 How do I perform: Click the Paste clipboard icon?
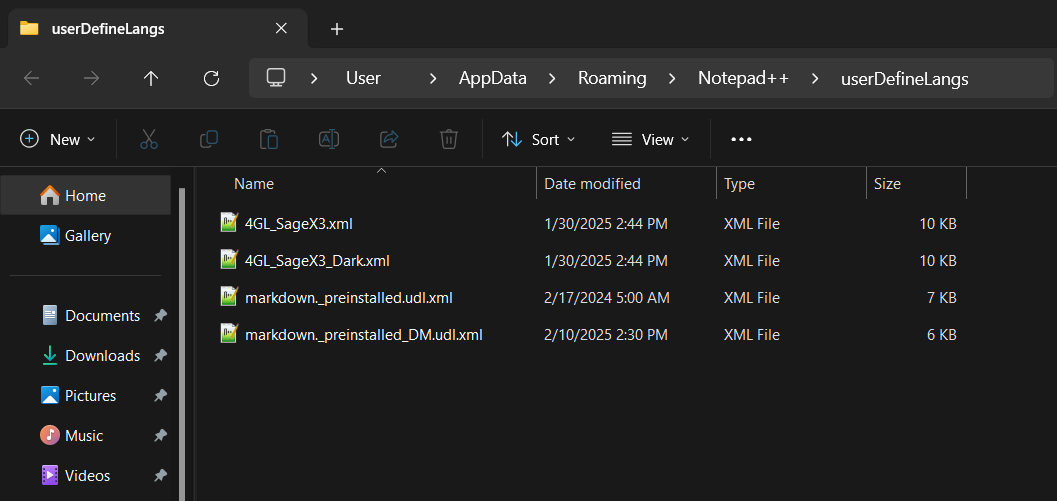(x=269, y=139)
